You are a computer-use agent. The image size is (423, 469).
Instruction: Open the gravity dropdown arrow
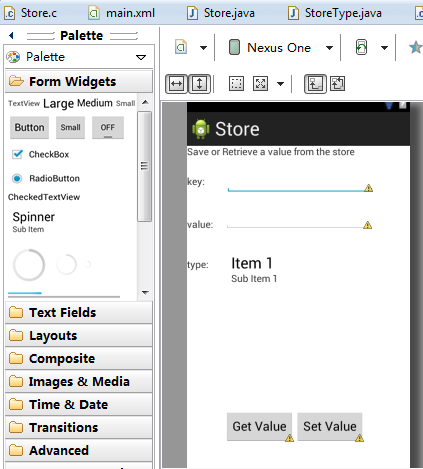[281, 84]
